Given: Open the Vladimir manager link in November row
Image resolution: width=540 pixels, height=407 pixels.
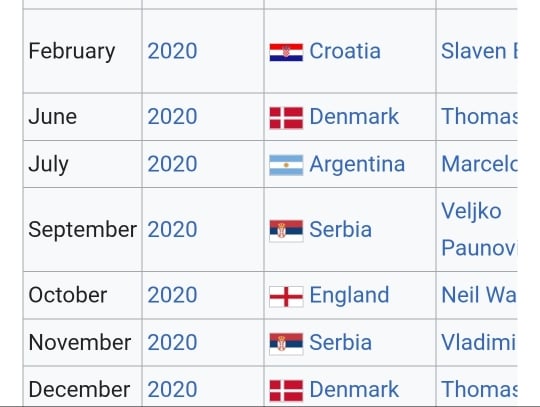Looking at the screenshot, I should click(x=479, y=342).
